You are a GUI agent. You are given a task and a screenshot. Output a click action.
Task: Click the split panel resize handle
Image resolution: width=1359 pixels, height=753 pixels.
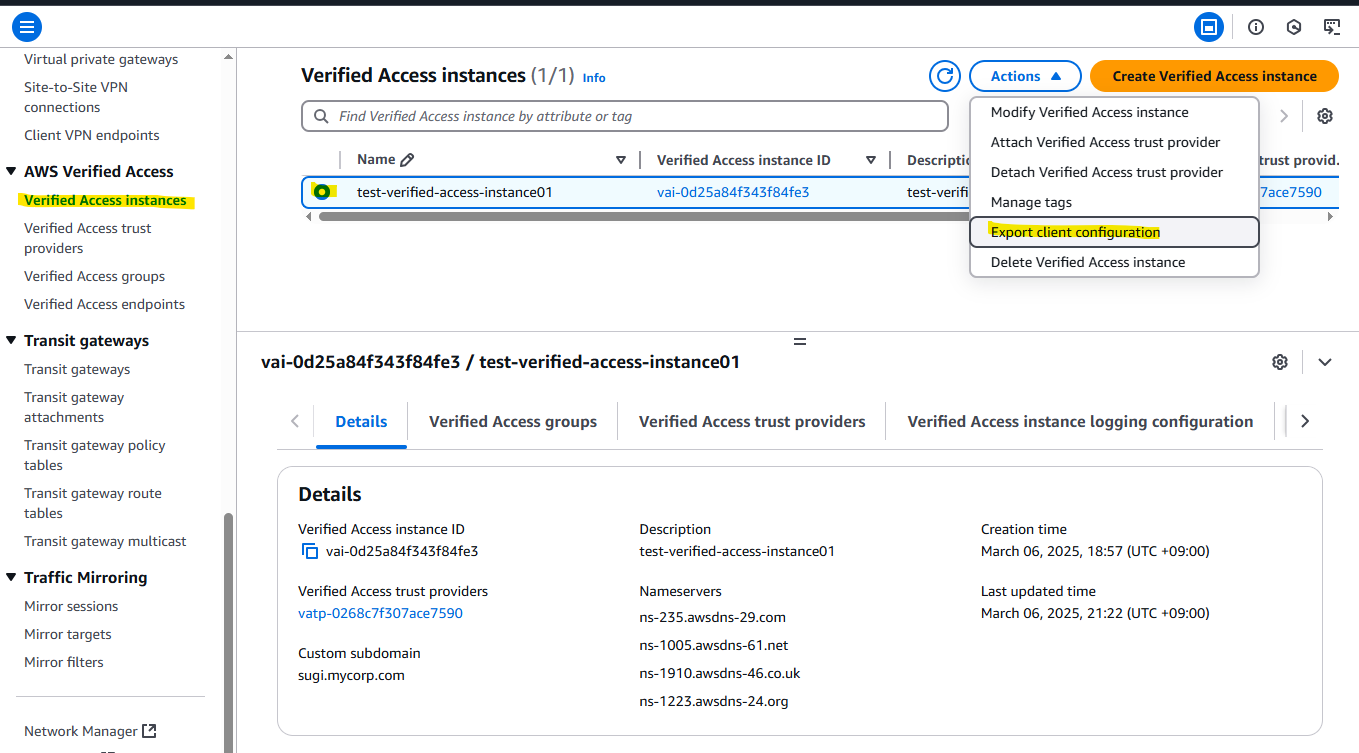799,342
